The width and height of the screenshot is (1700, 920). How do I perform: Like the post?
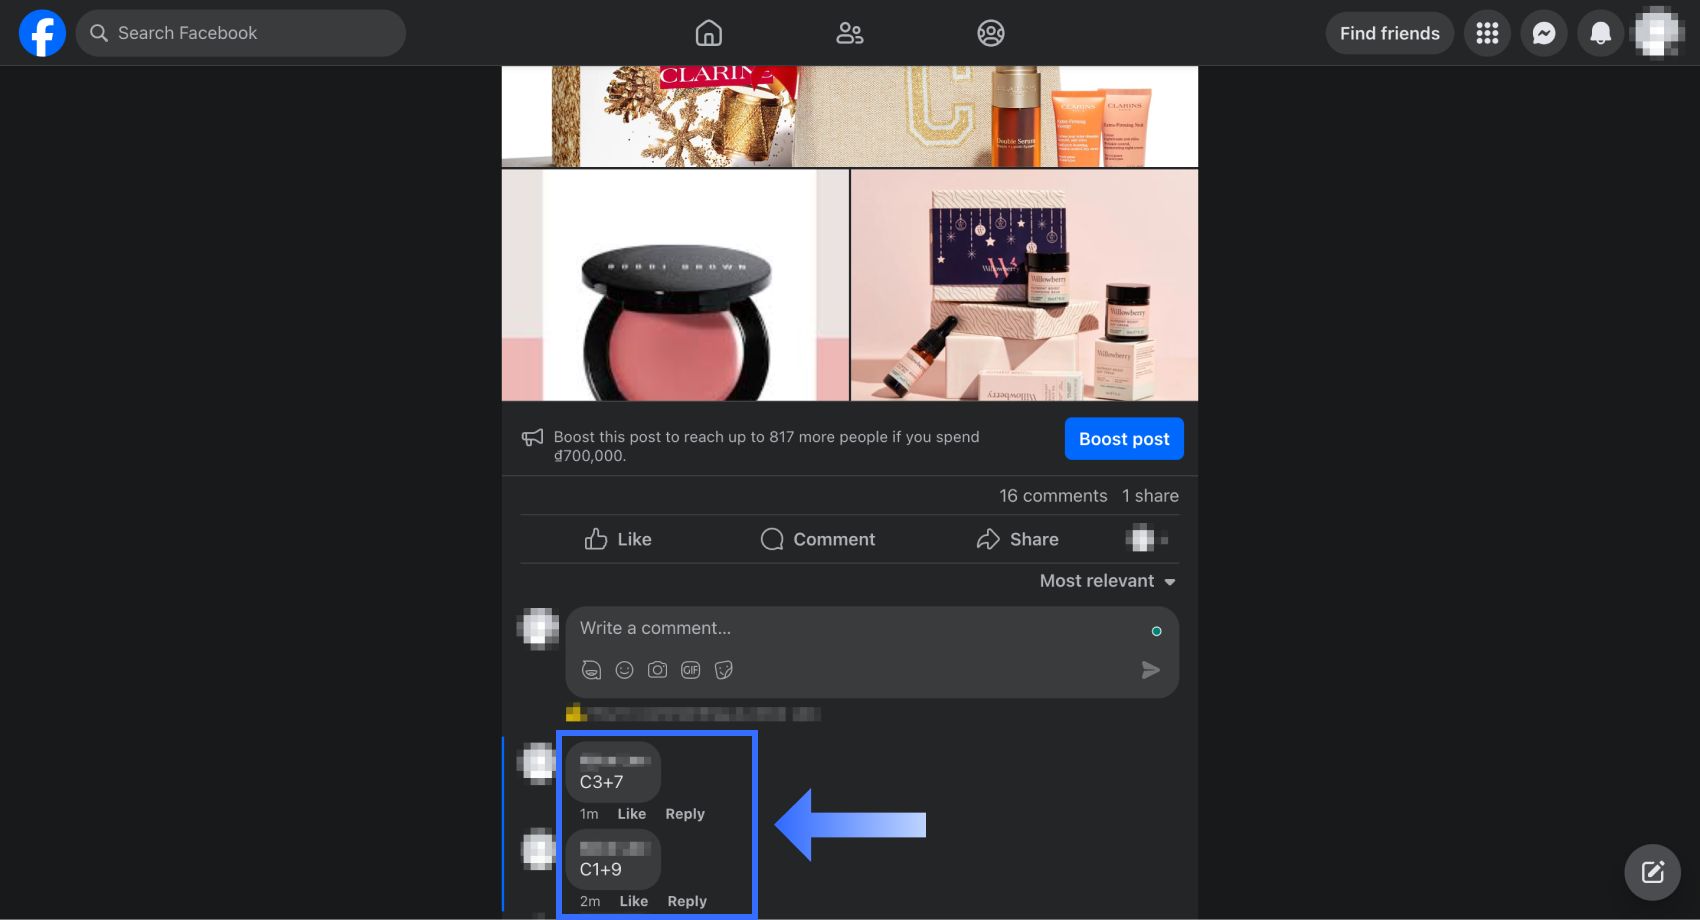tap(618, 539)
